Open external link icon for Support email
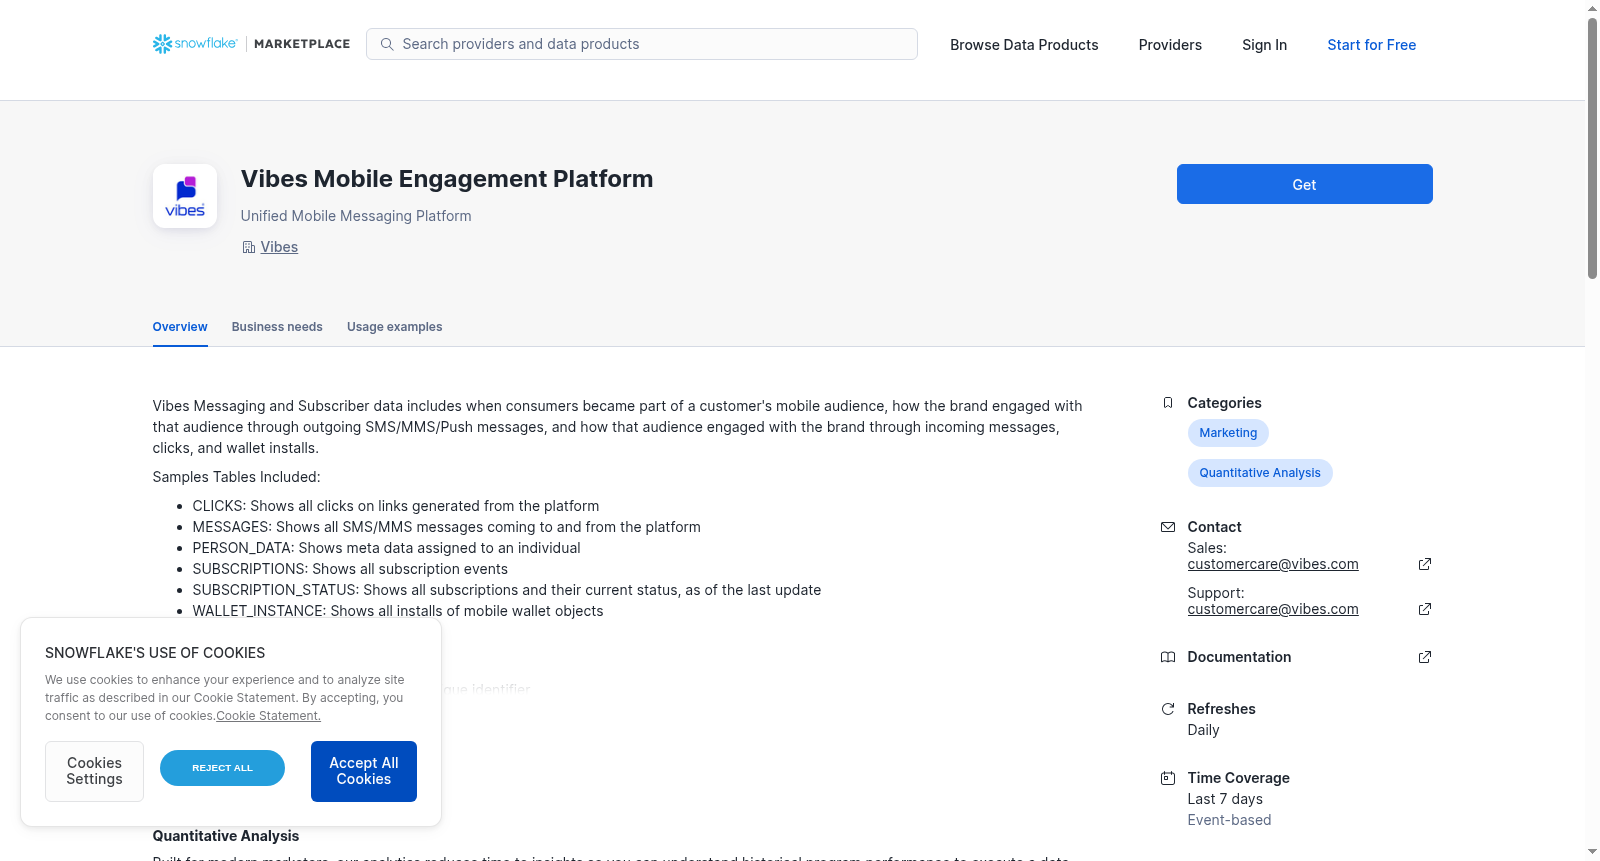This screenshot has width=1600, height=861. point(1425,609)
